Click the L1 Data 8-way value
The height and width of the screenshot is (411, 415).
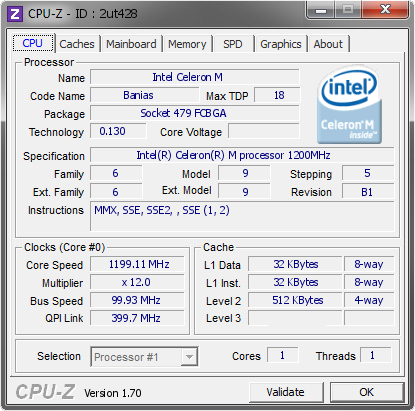369,264
